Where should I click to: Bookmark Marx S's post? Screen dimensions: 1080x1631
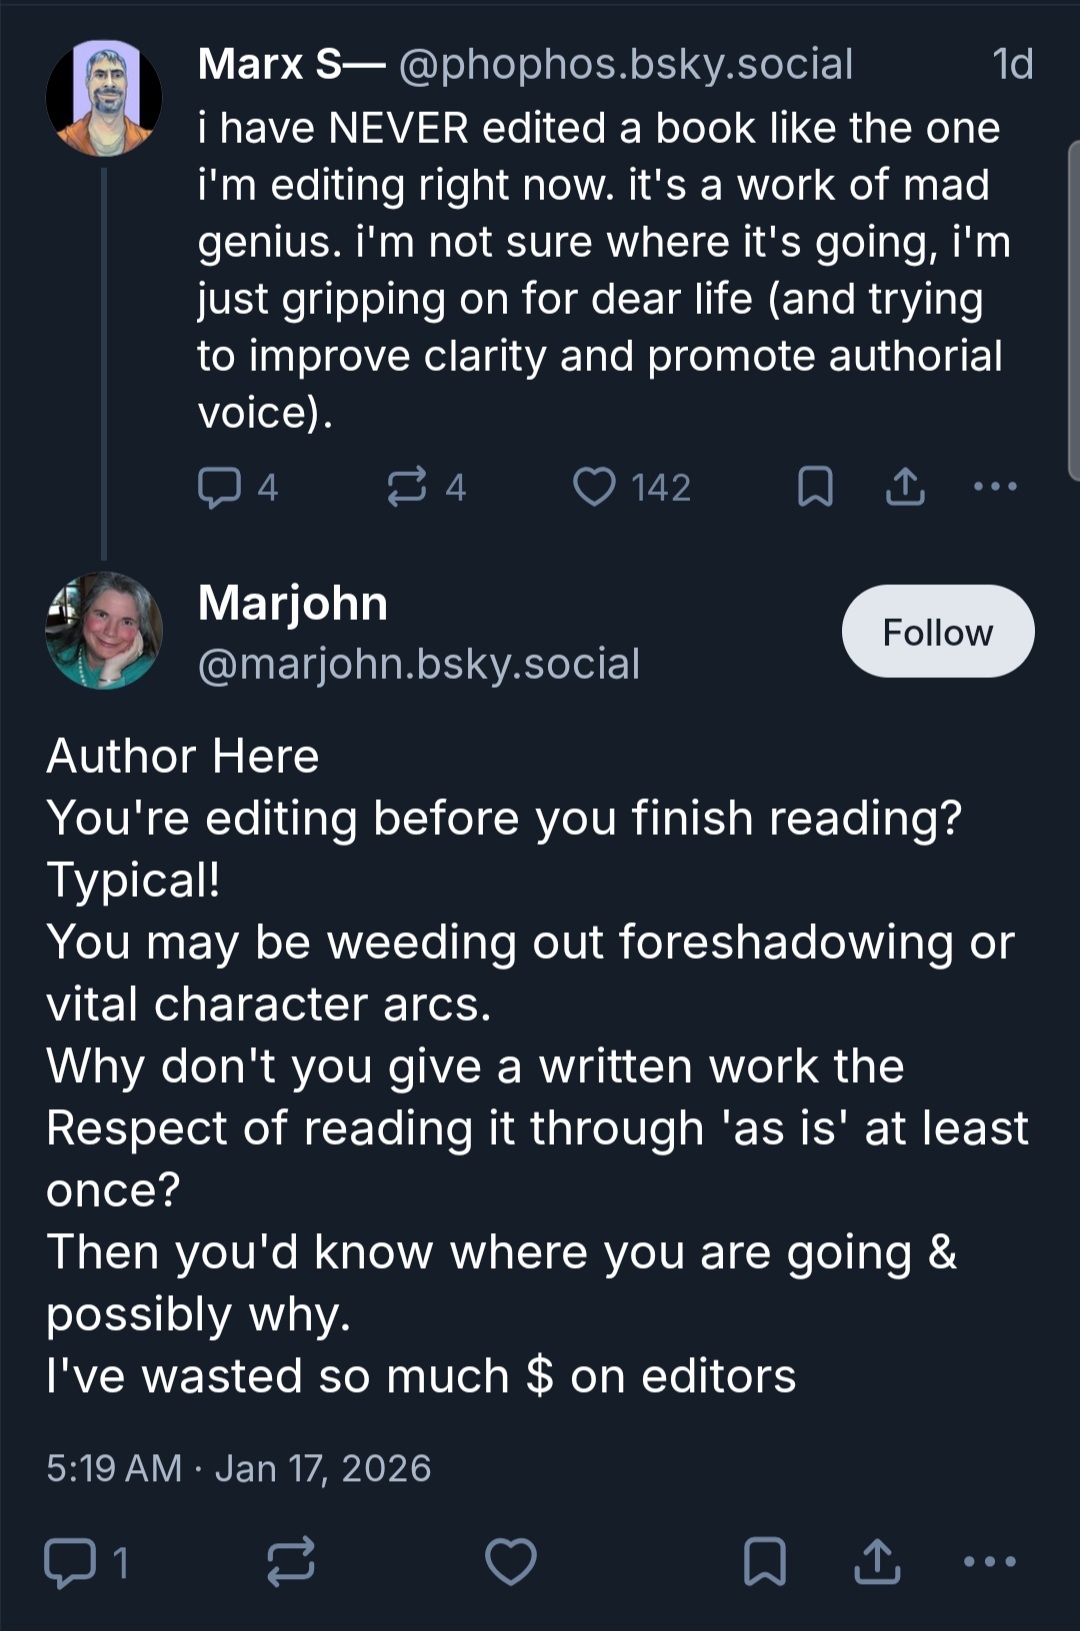[x=815, y=488]
